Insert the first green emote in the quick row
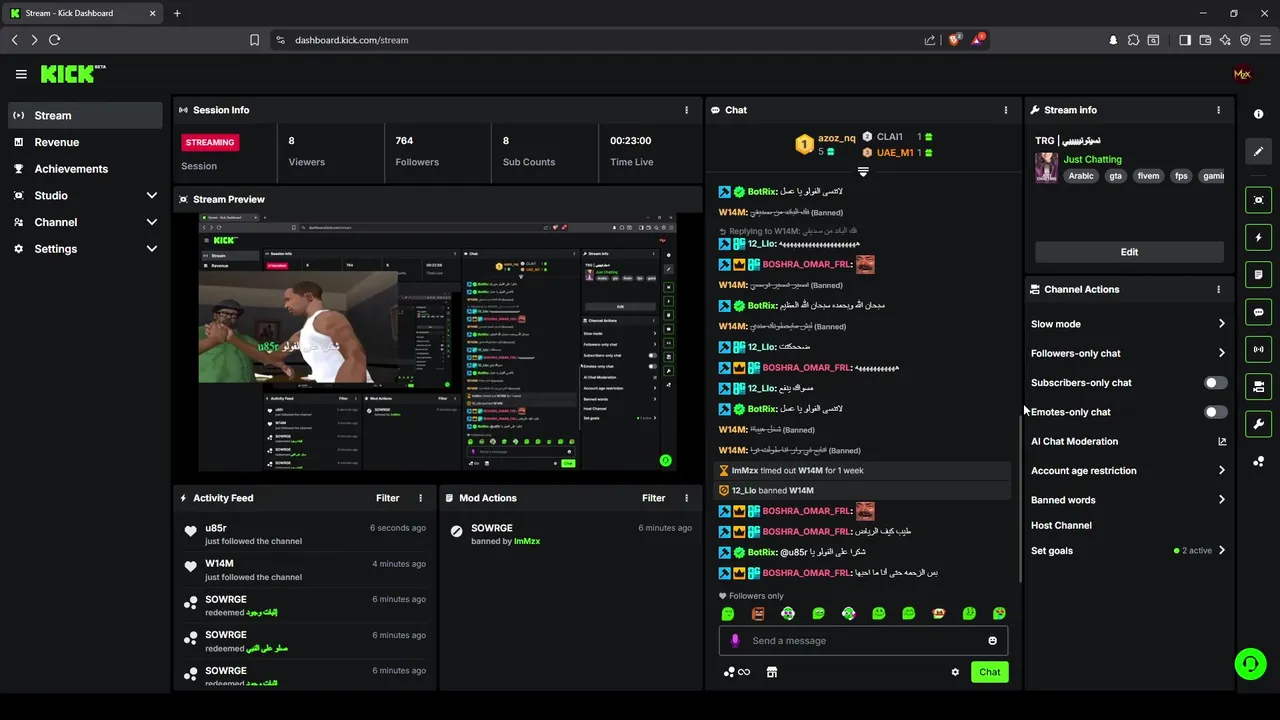This screenshot has height=720, width=1280. (728, 613)
